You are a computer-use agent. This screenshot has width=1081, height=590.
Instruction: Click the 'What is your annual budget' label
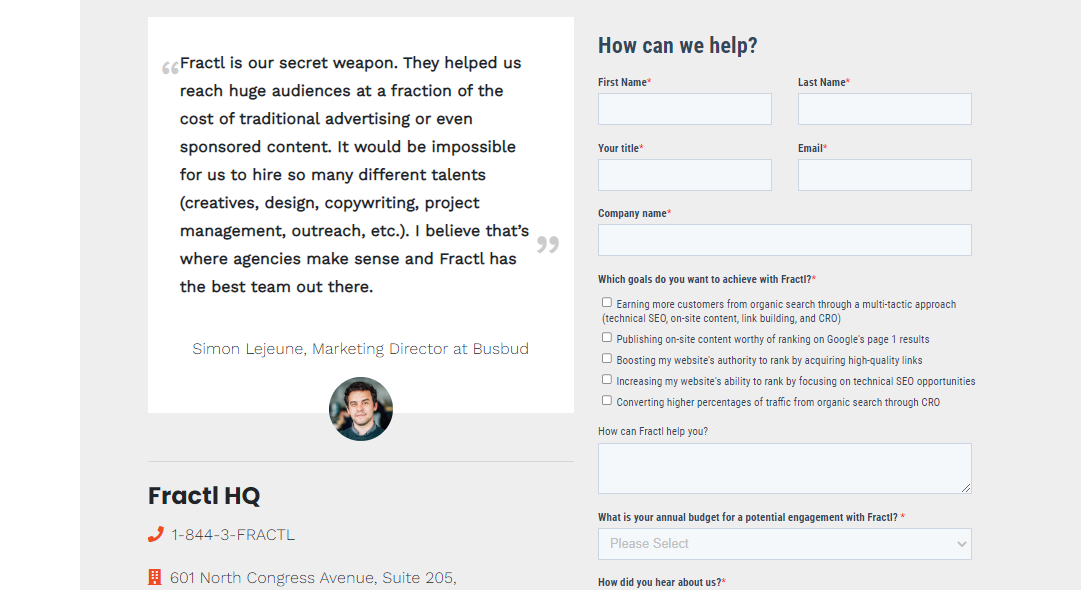point(751,517)
